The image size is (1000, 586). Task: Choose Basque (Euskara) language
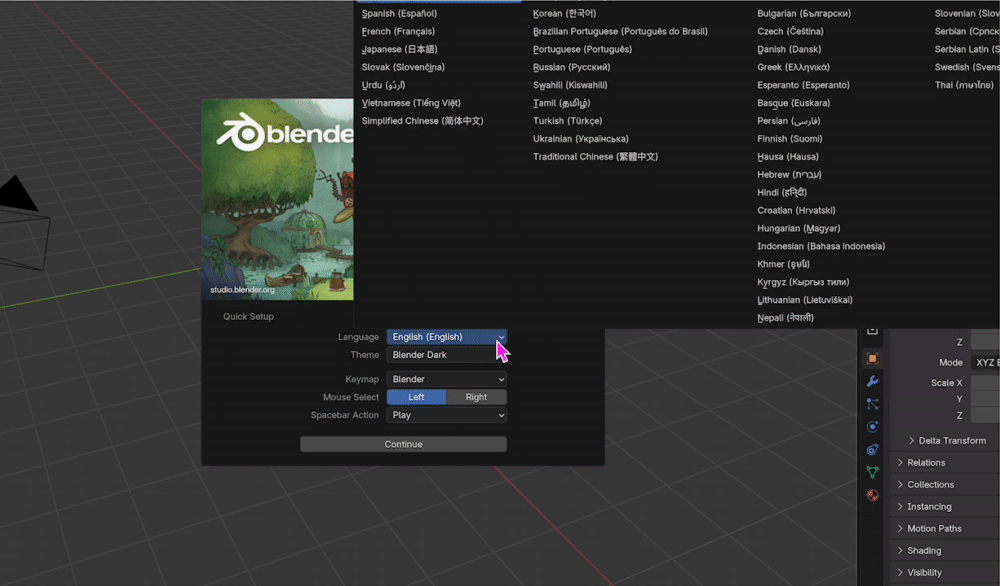[x=793, y=103]
